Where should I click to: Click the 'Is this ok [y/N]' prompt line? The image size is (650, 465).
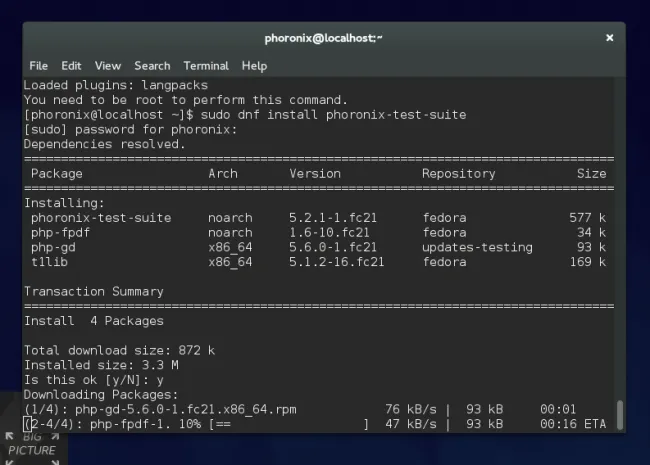[94, 380]
